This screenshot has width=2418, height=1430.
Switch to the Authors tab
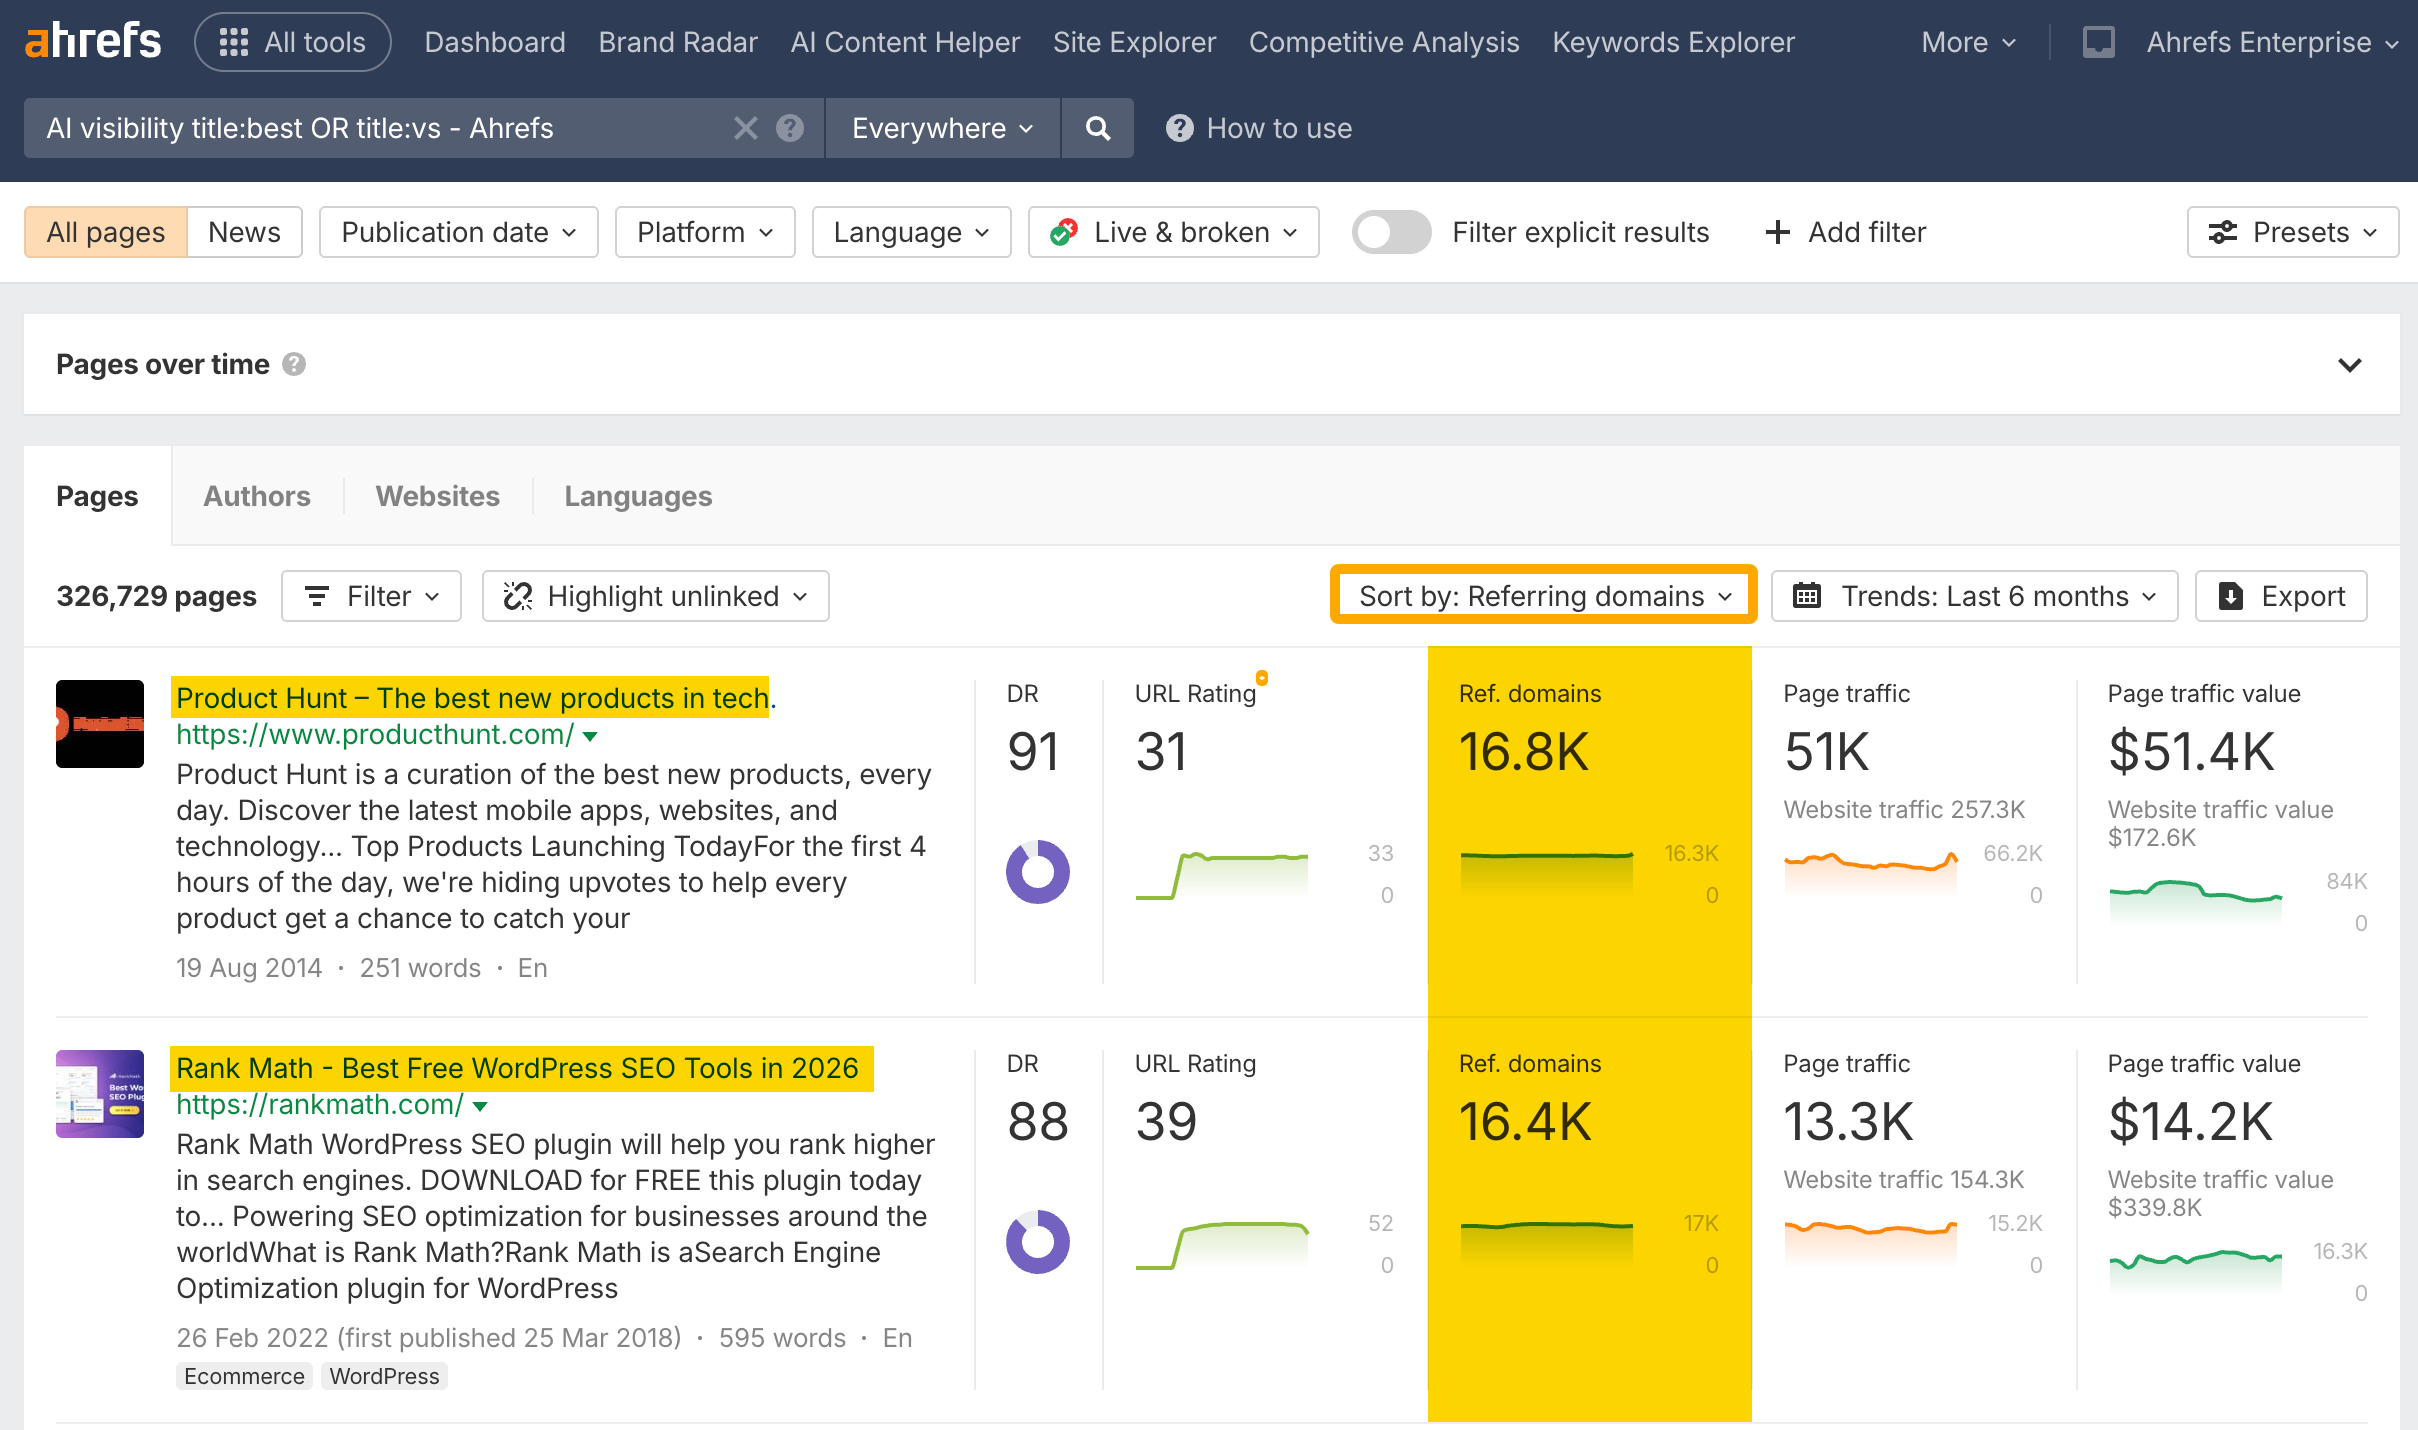[x=257, y=496]
